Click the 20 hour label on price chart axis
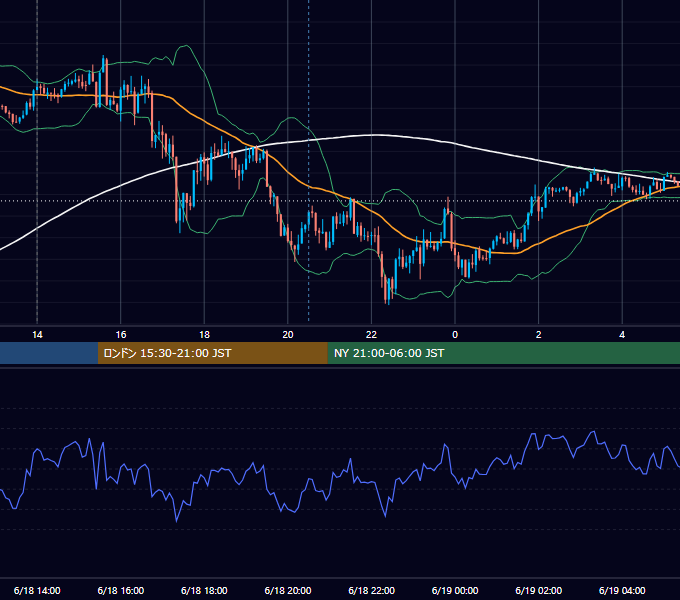The image size is (680, 600). [x=288, y=335]
